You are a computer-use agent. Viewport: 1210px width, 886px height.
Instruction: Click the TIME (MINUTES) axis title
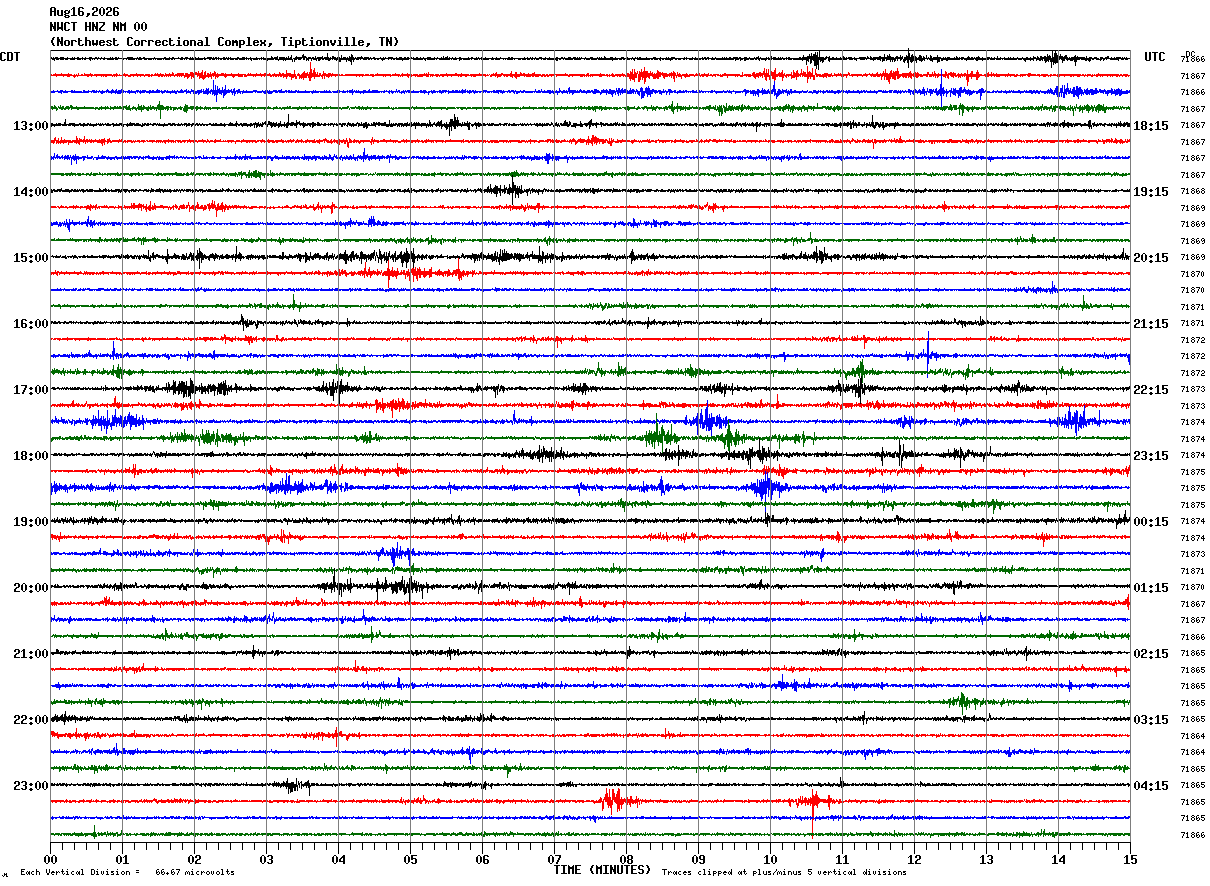[602, 870]
